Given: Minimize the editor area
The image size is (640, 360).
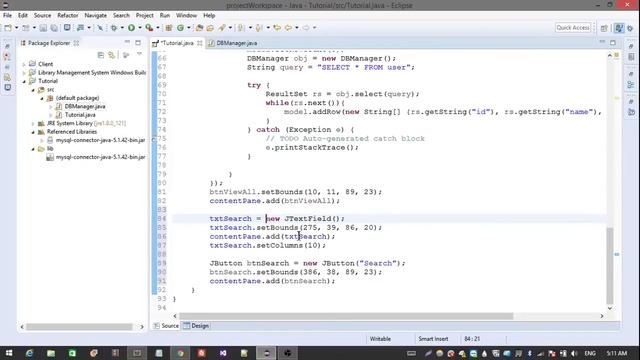Looking at the screenshot, I should click(x=602, y=42).
